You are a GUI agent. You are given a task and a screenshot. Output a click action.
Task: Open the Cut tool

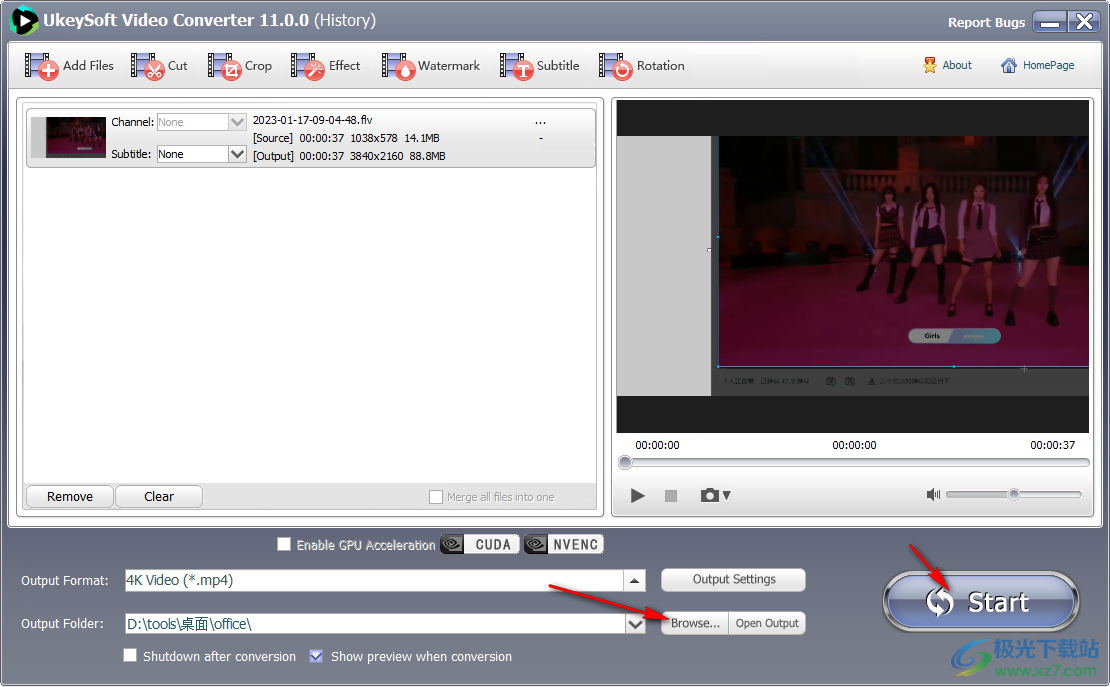(x=159, y=66)
